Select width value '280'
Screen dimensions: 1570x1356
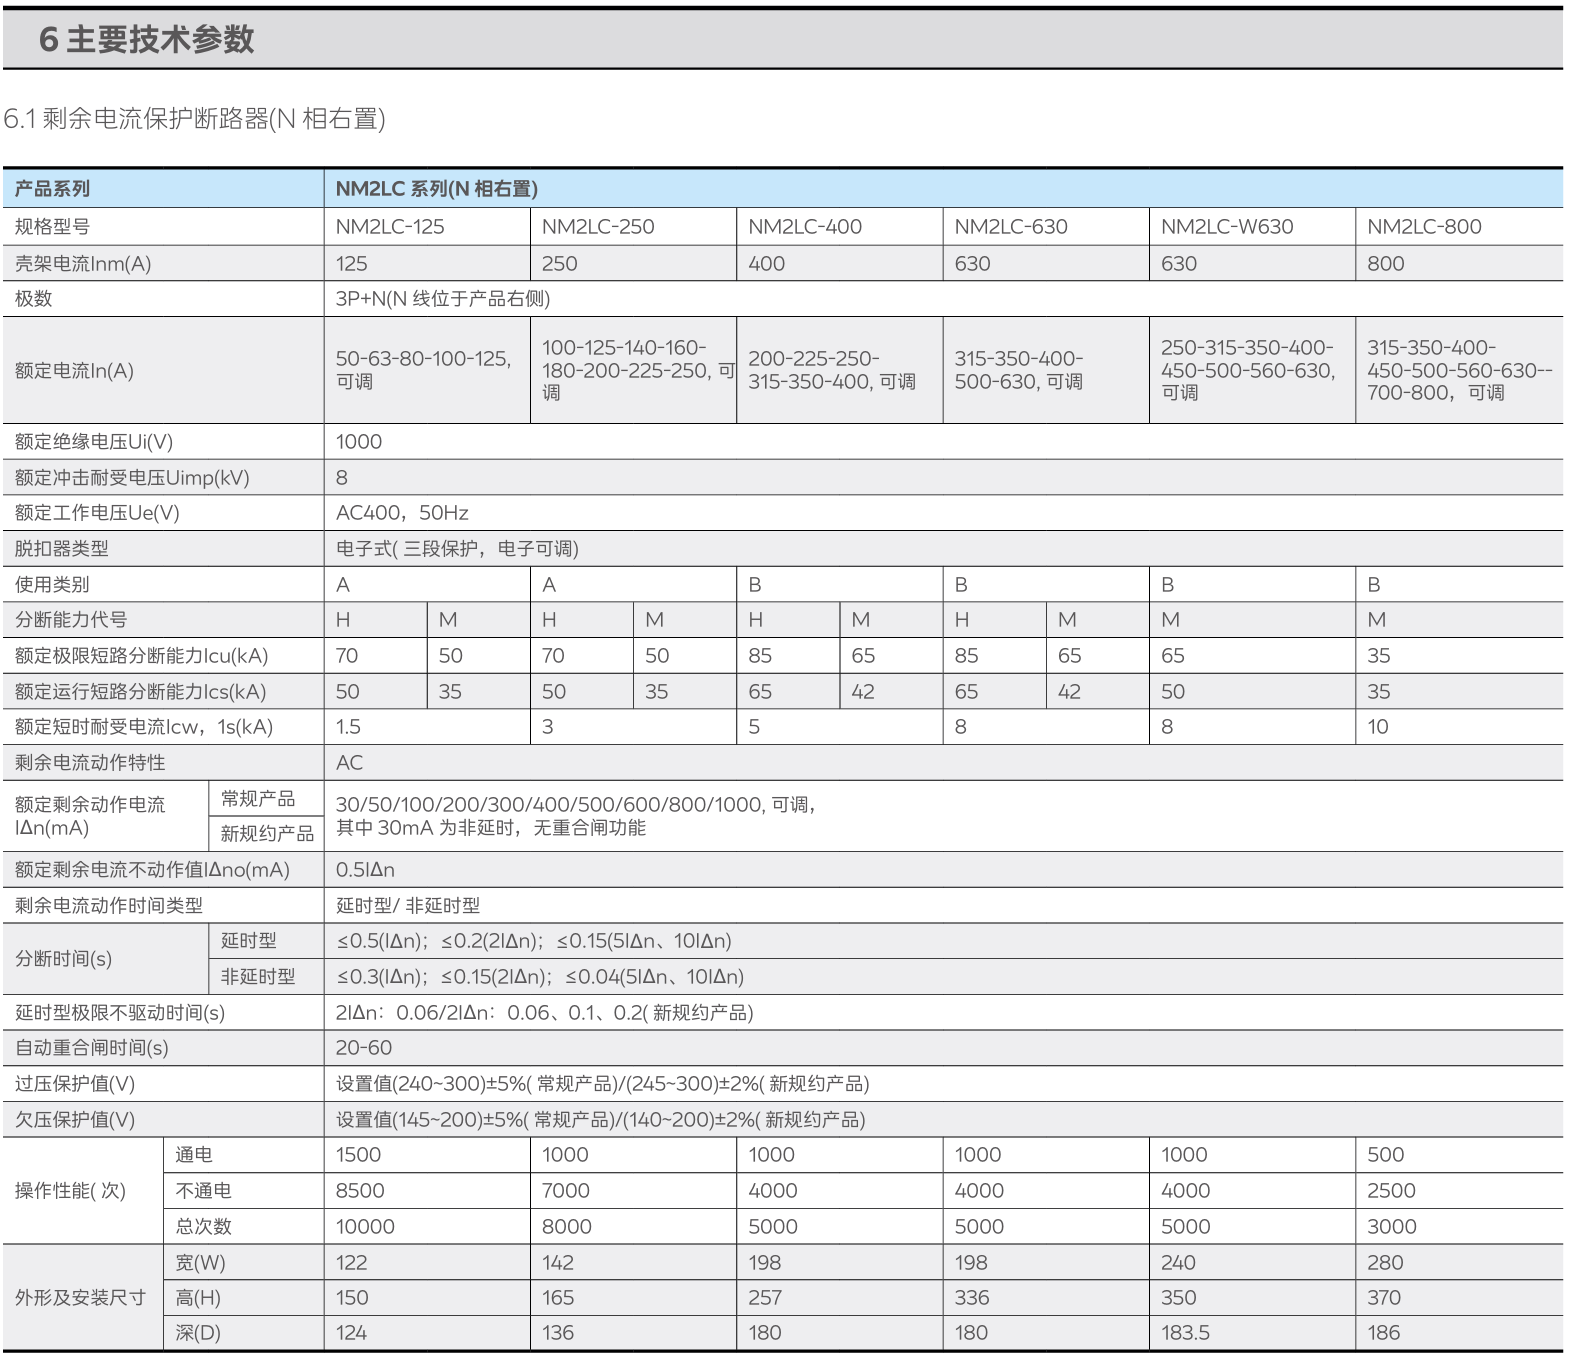pos(1386,1263)
